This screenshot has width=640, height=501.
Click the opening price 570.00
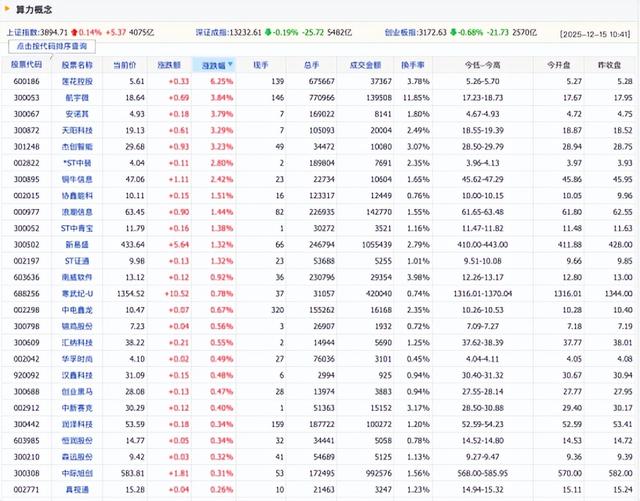coord(570,473)
